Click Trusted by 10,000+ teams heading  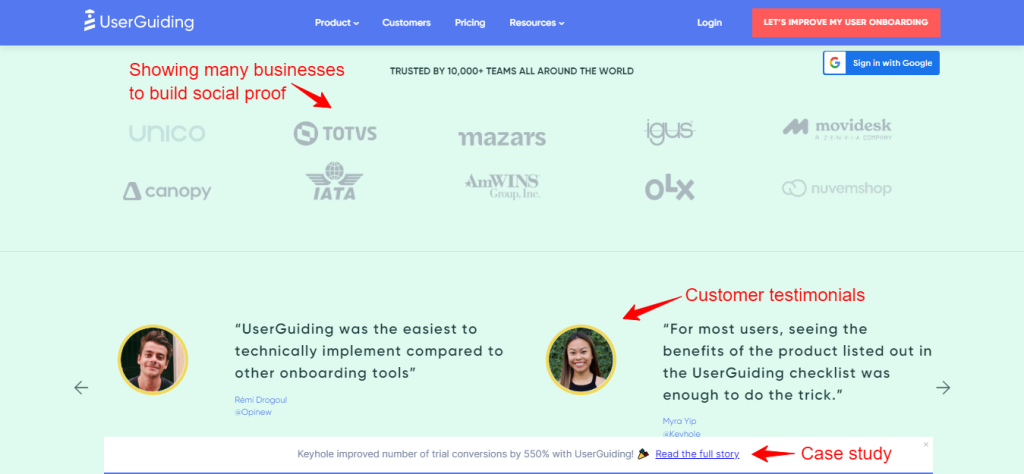pyautogui.click(x=511, y=71)
